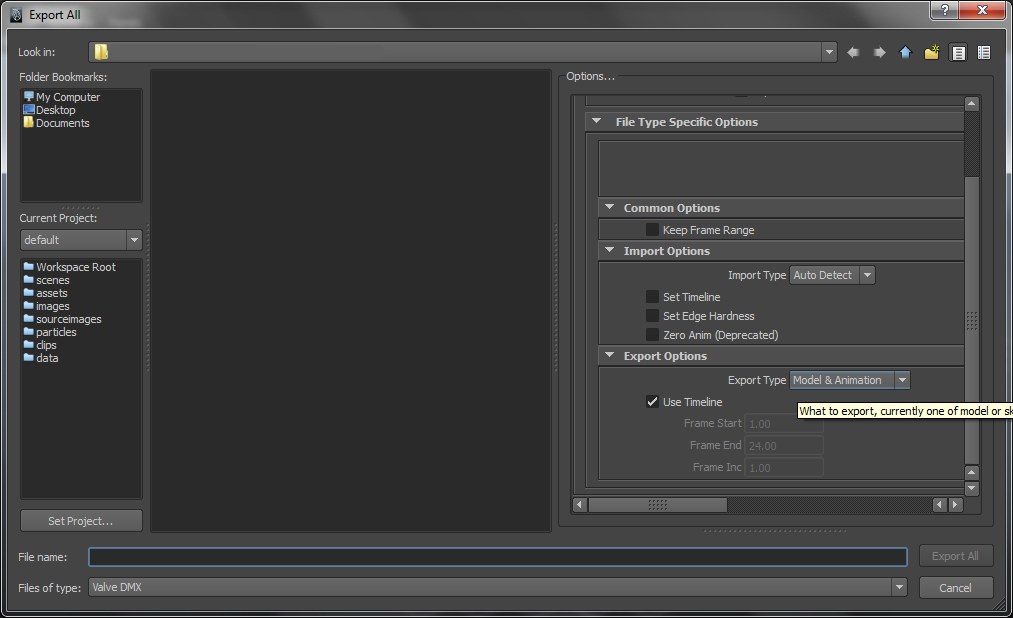Enable Set Timeline checkbox

(x=653, y=296)
